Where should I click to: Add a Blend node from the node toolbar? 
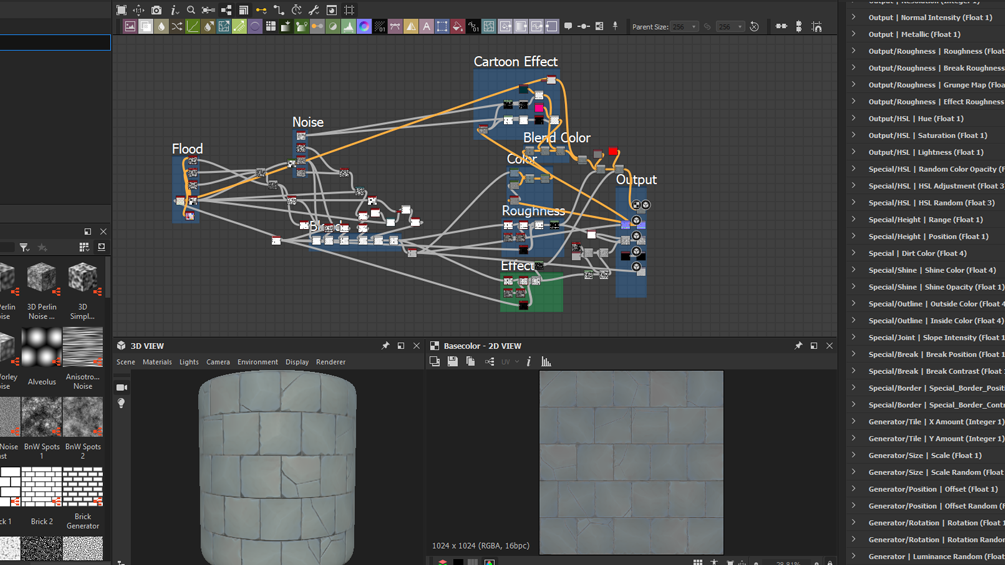click(145, 26)
